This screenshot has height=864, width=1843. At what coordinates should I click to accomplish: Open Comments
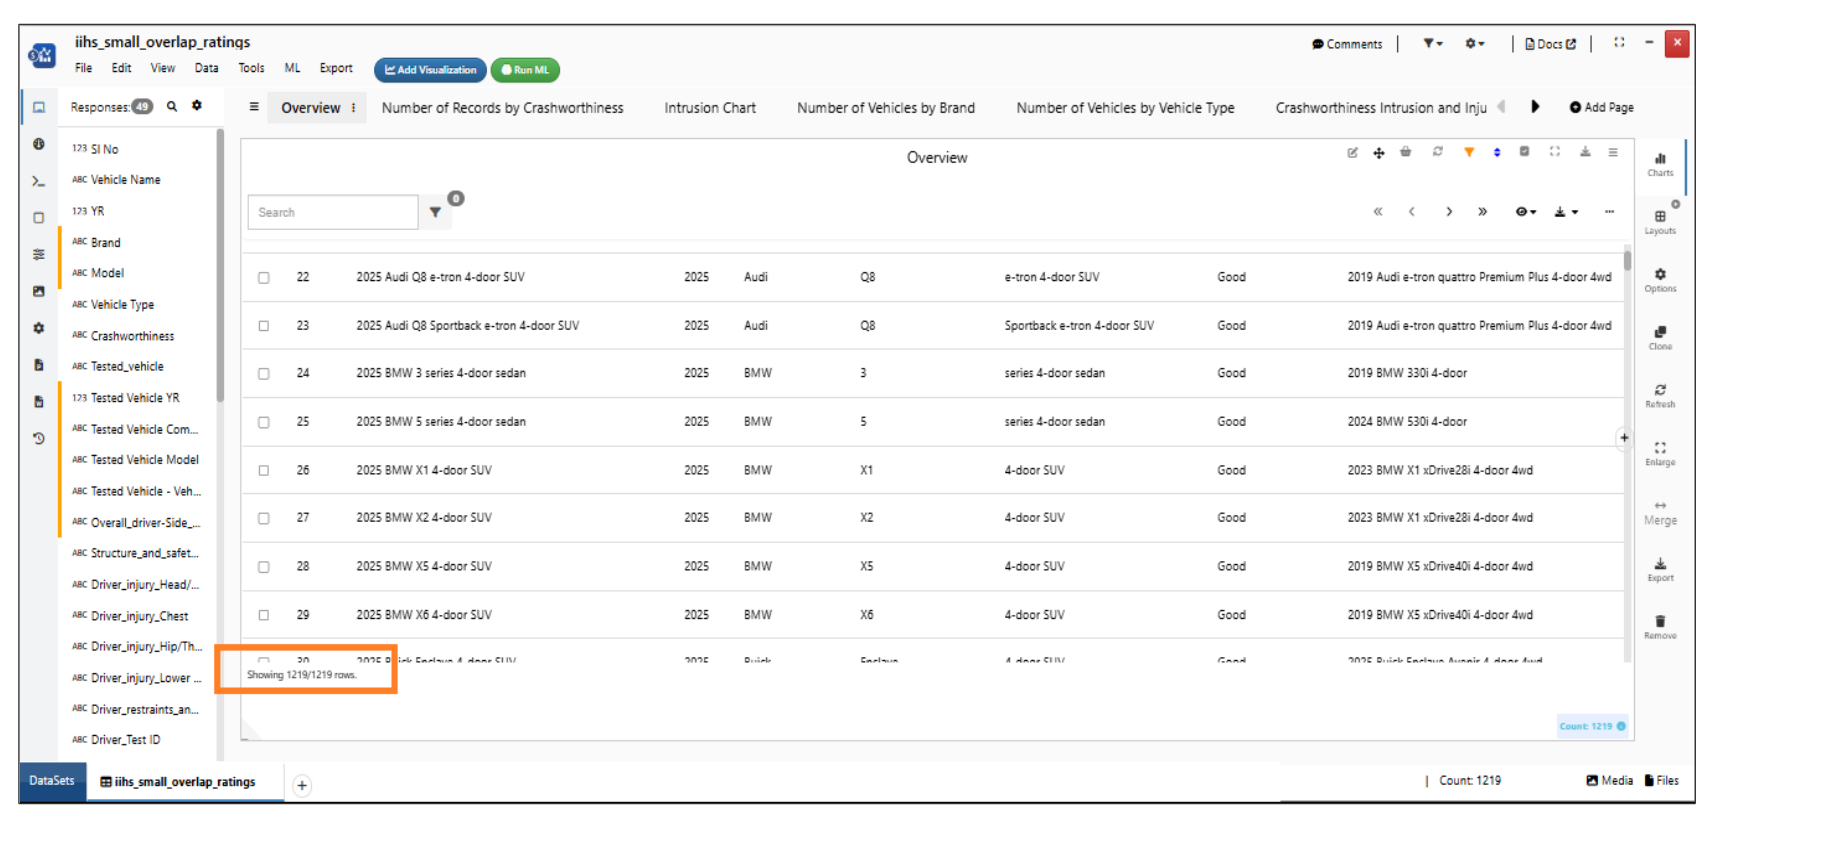1347,44
